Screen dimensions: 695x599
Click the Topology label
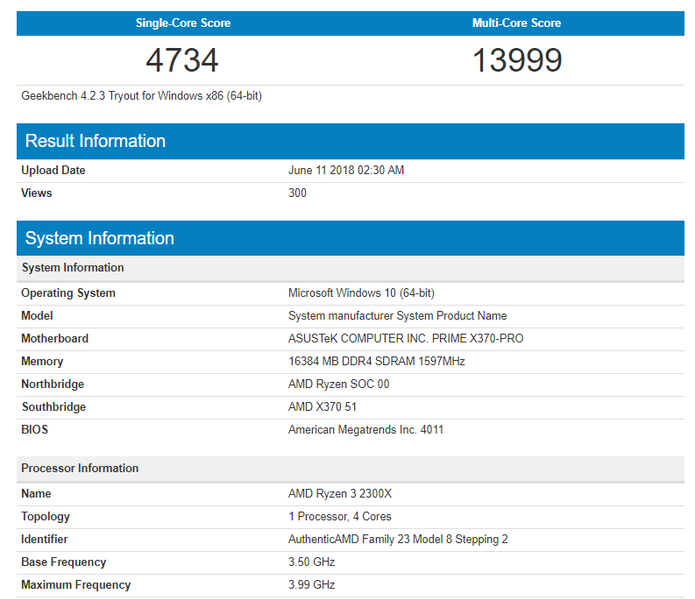pyautogui.click(x=46, y=517)
